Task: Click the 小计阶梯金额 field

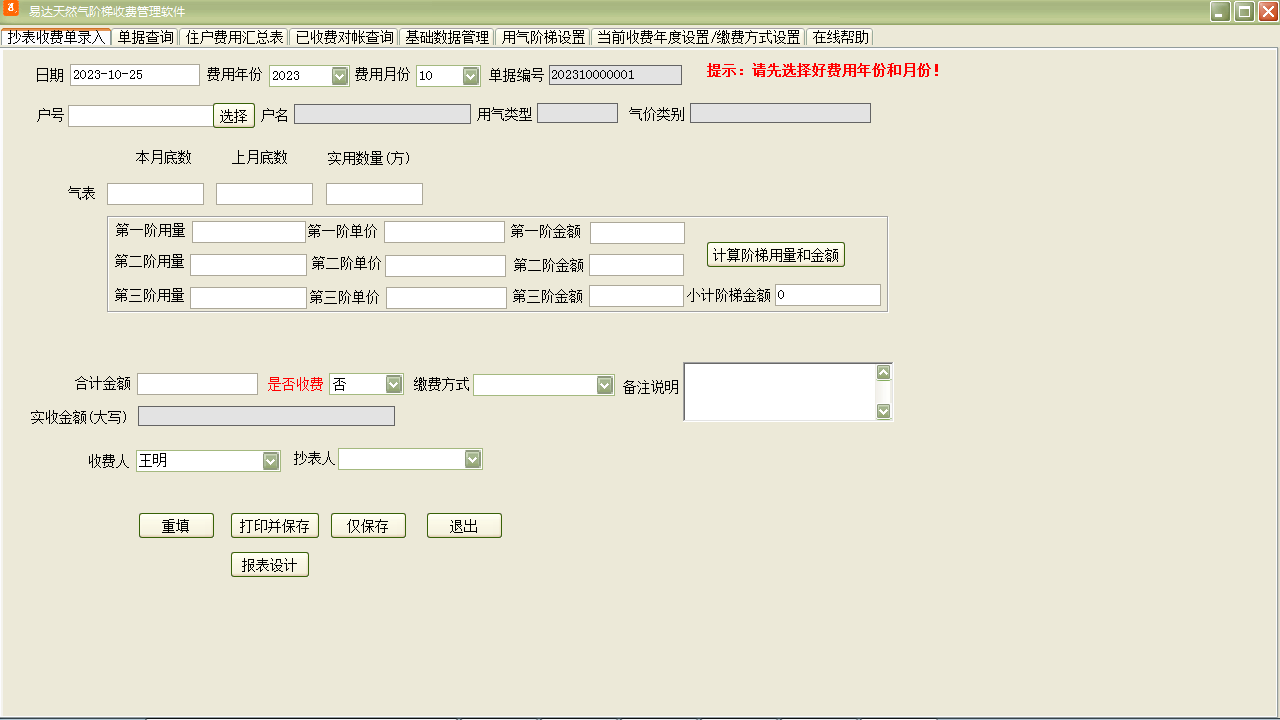Action: click(x=827, y=295)
